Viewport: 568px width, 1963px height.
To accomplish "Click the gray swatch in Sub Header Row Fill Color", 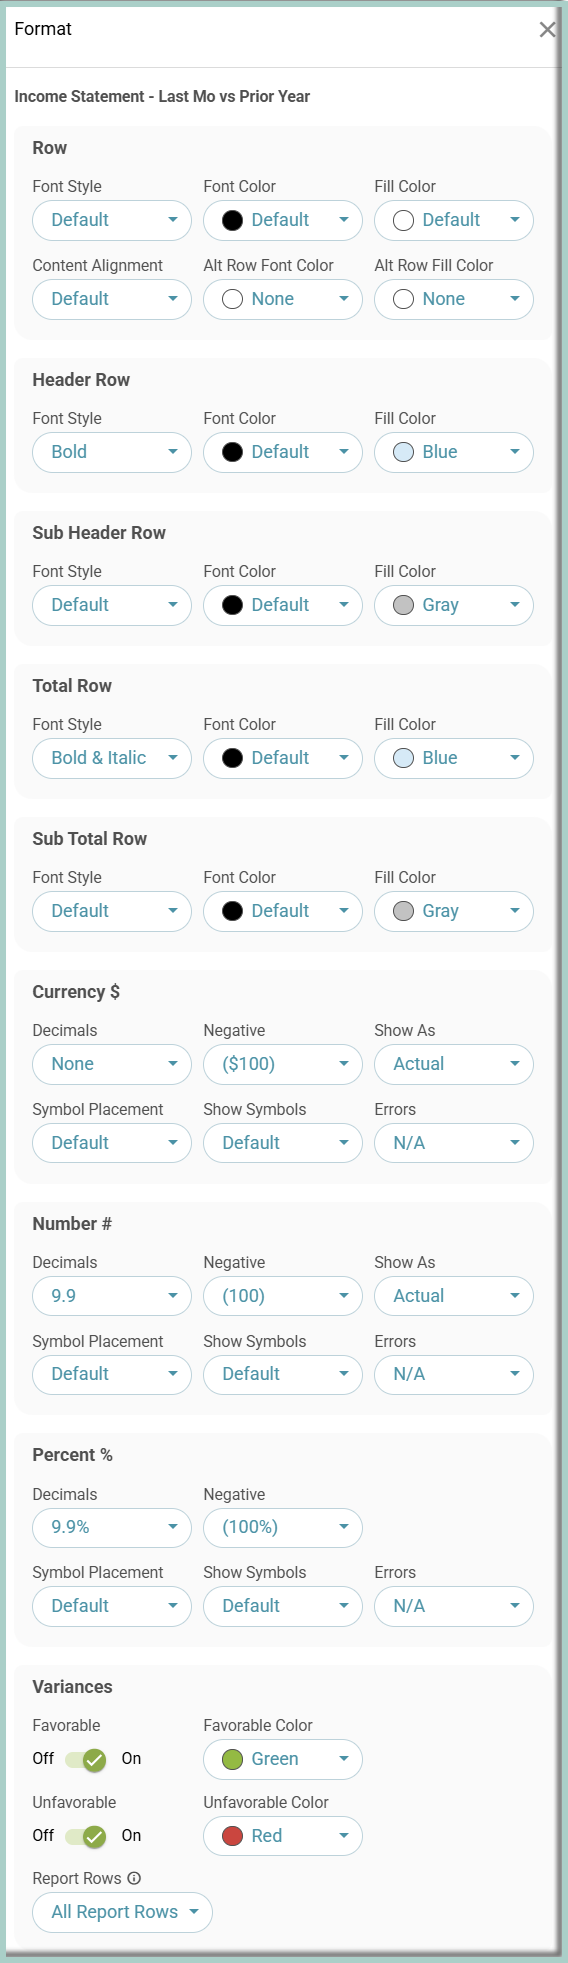I will (404, 605).
